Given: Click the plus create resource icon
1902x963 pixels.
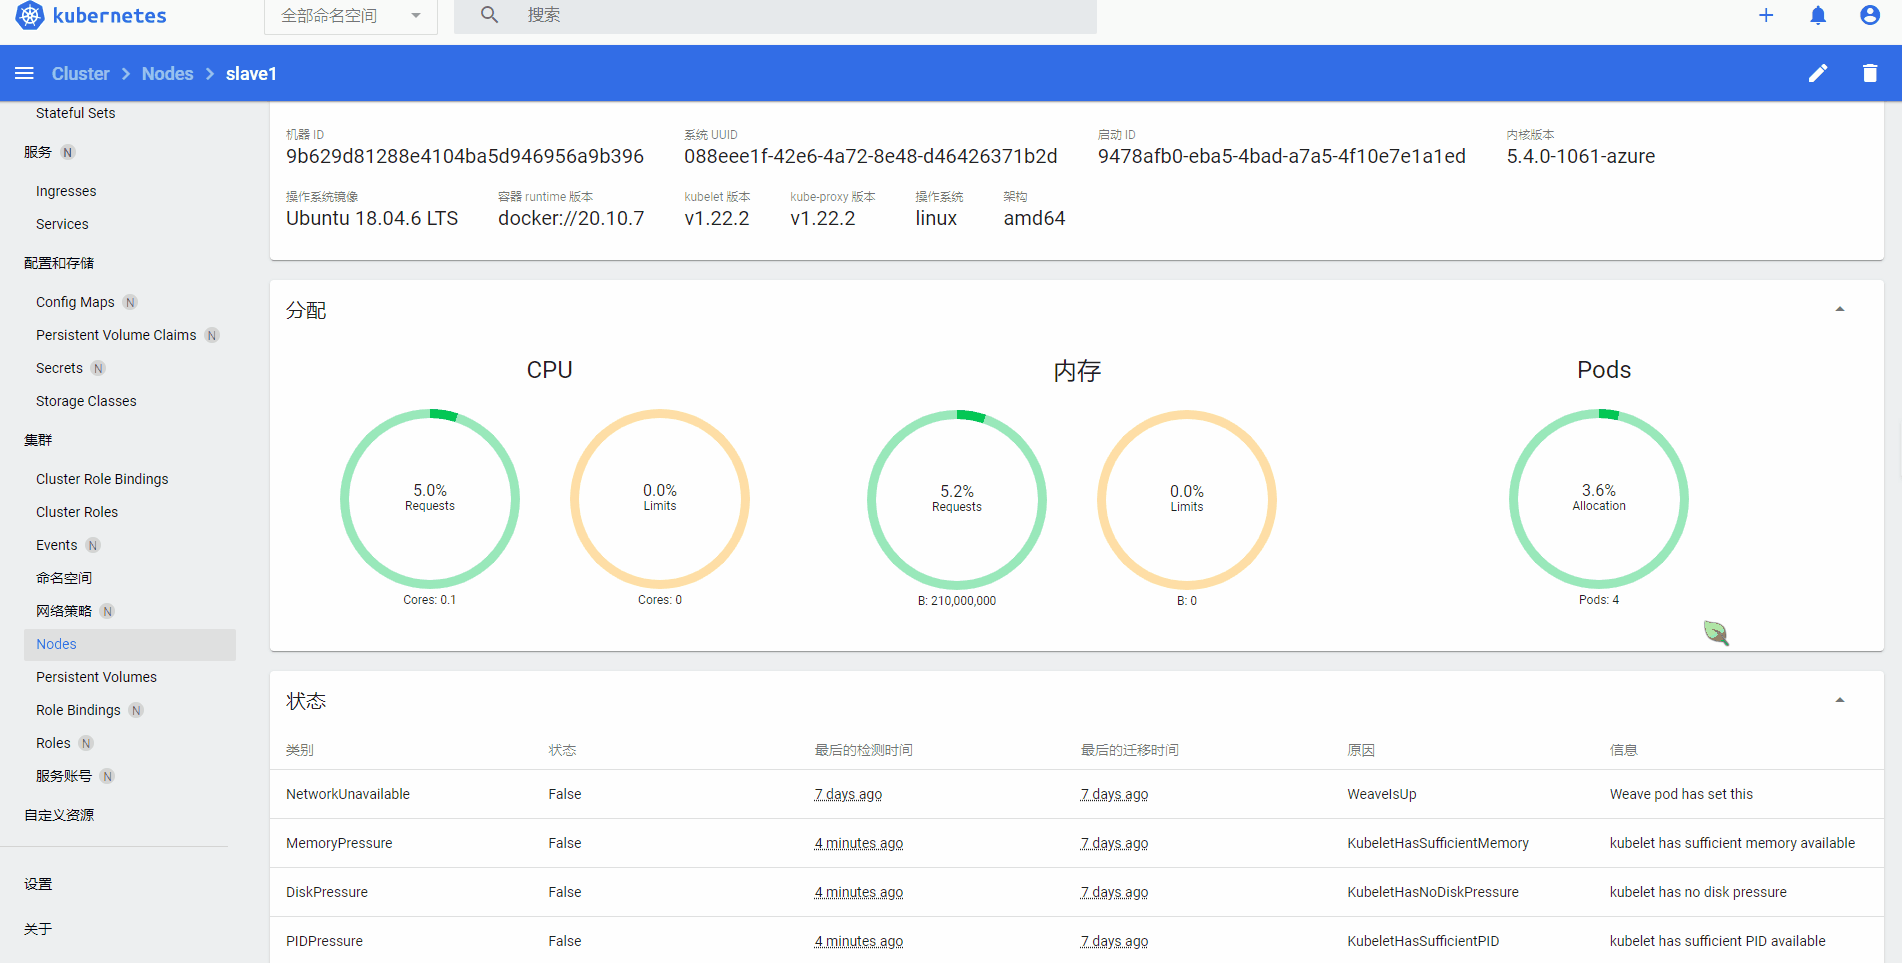Looking at the screenshot, I should pos(1766,15).
